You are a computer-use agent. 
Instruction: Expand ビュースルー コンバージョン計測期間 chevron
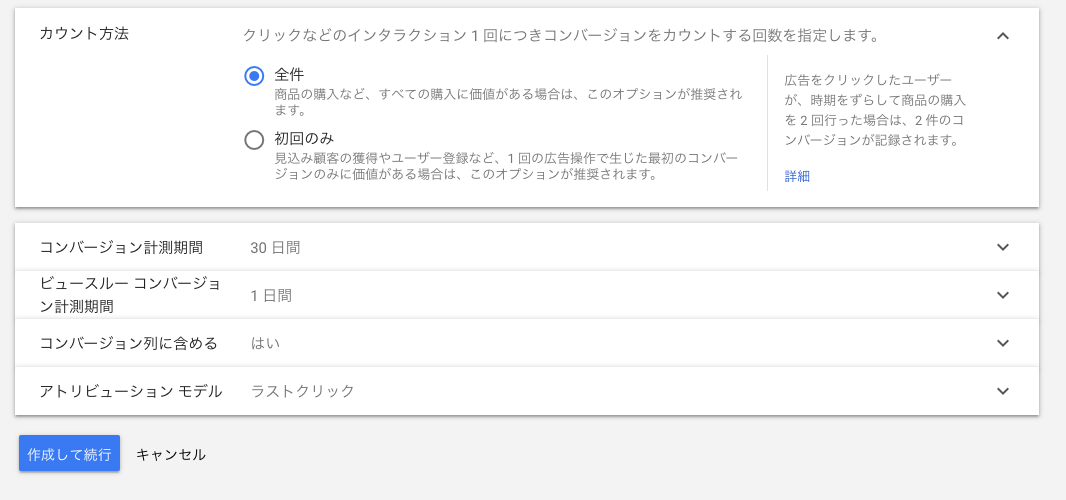[x=1003, y=295]
